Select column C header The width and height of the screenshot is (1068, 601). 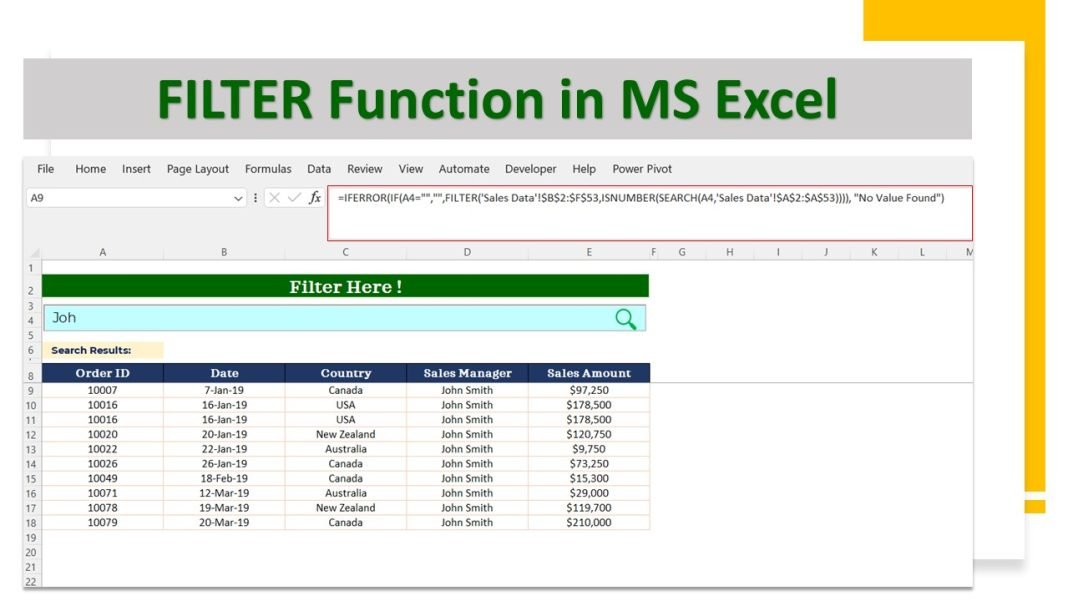coord(345,252)
